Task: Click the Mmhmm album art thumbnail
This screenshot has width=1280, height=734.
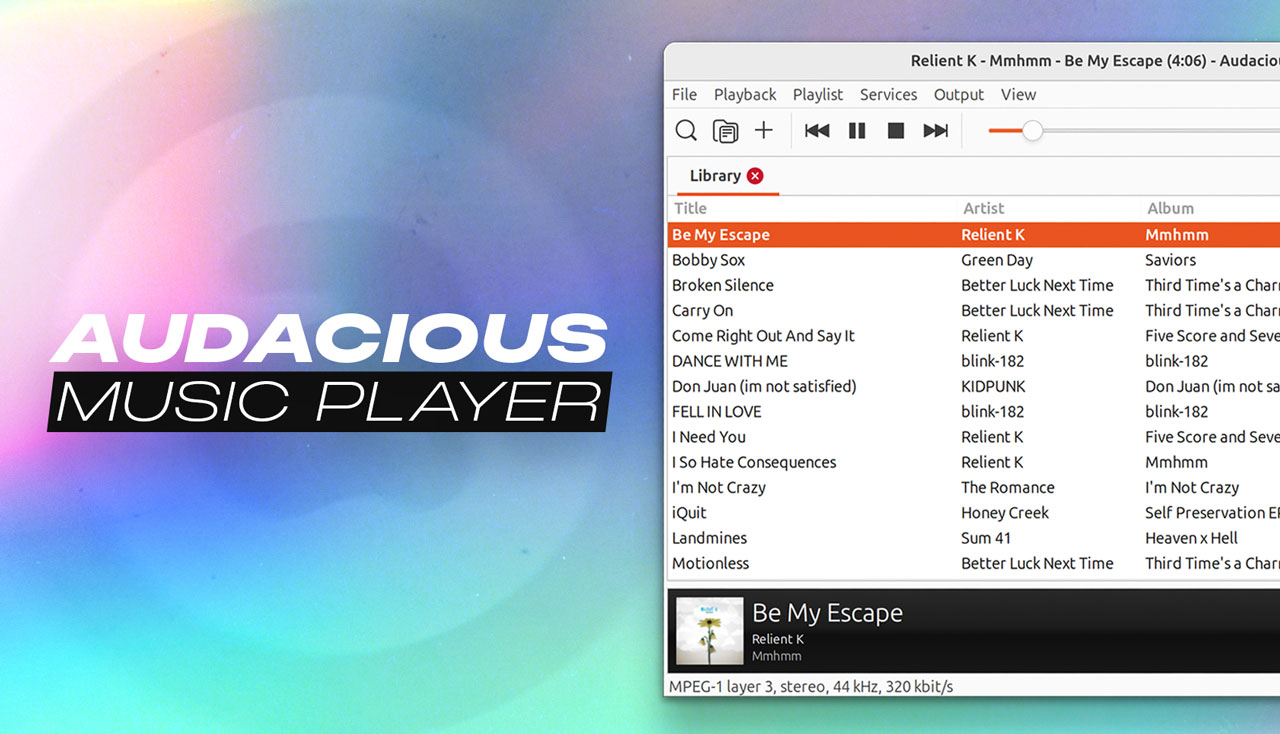Action: pyautogui.click(x=709, y=631)
